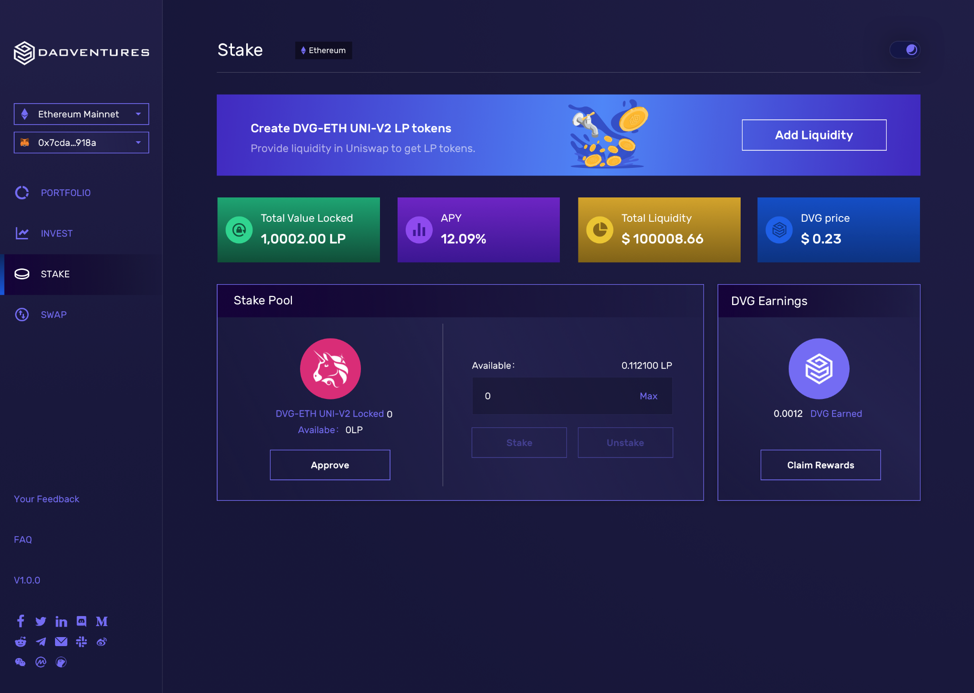Toggle the dark mode switch
974x693 pixels.
(x=904, y=50)
